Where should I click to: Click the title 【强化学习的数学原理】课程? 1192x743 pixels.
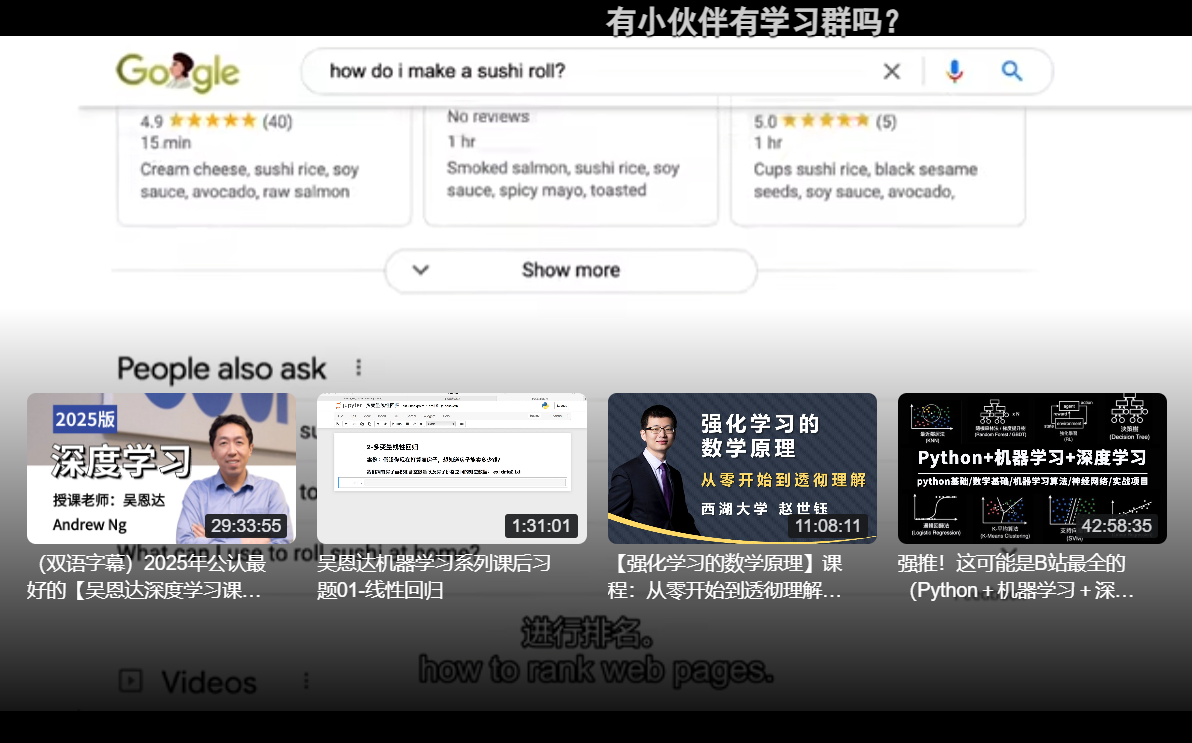[x=725, y=576]
